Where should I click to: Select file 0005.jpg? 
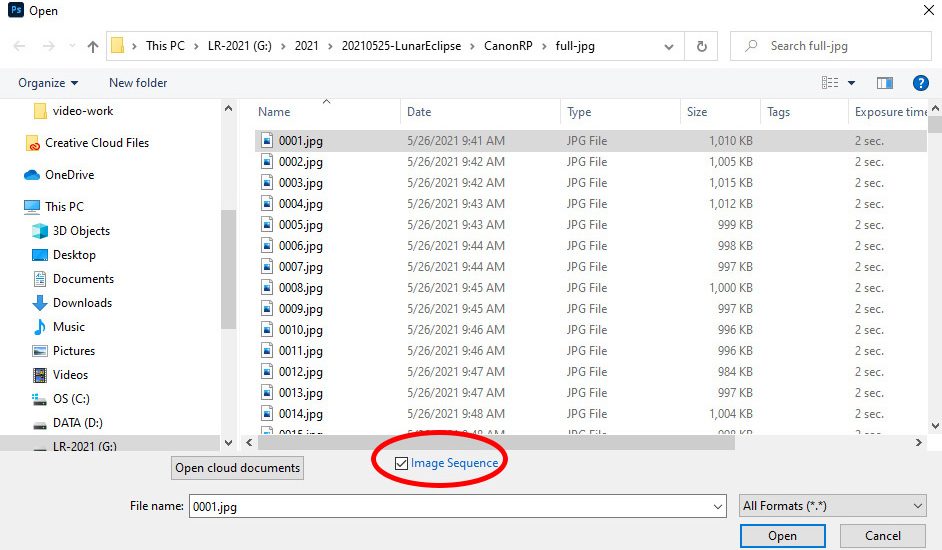coord(590,225)
